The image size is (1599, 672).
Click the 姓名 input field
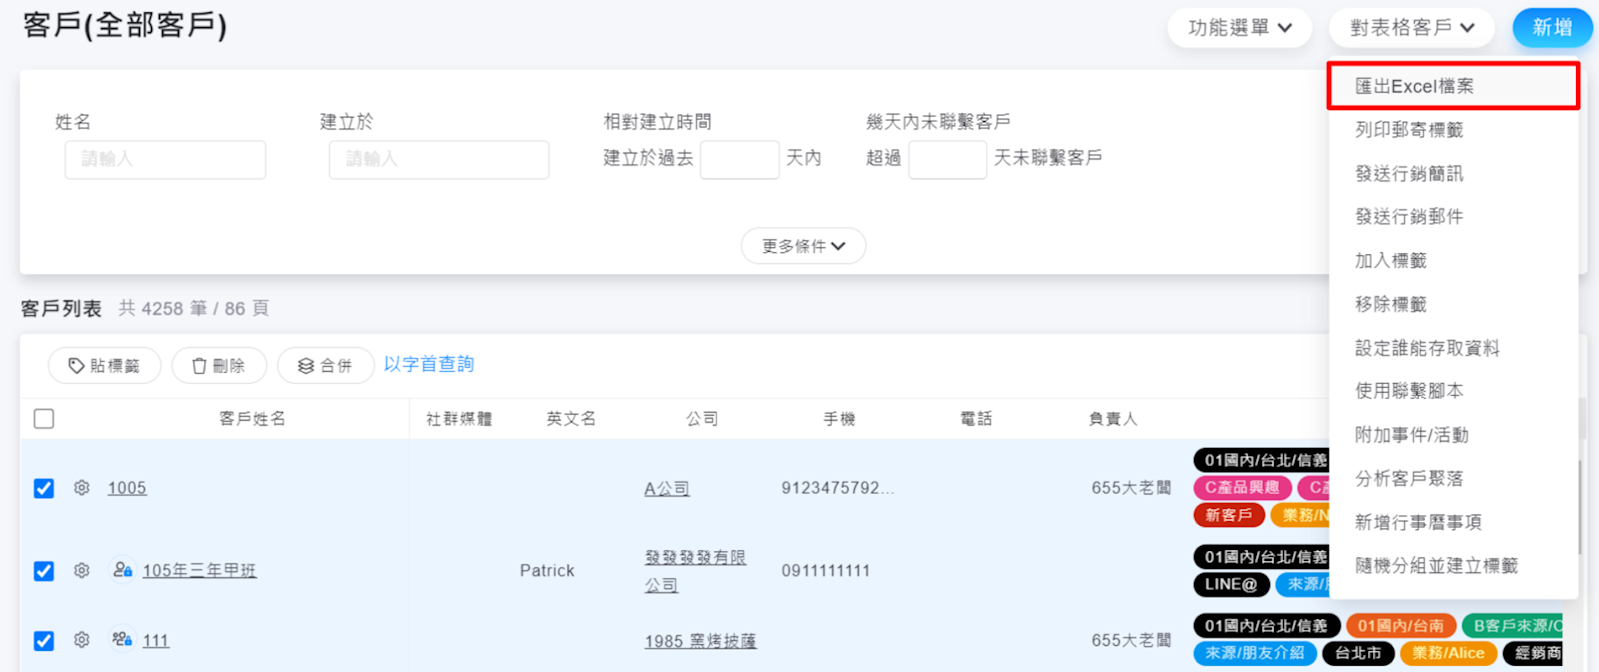point(165,160)
